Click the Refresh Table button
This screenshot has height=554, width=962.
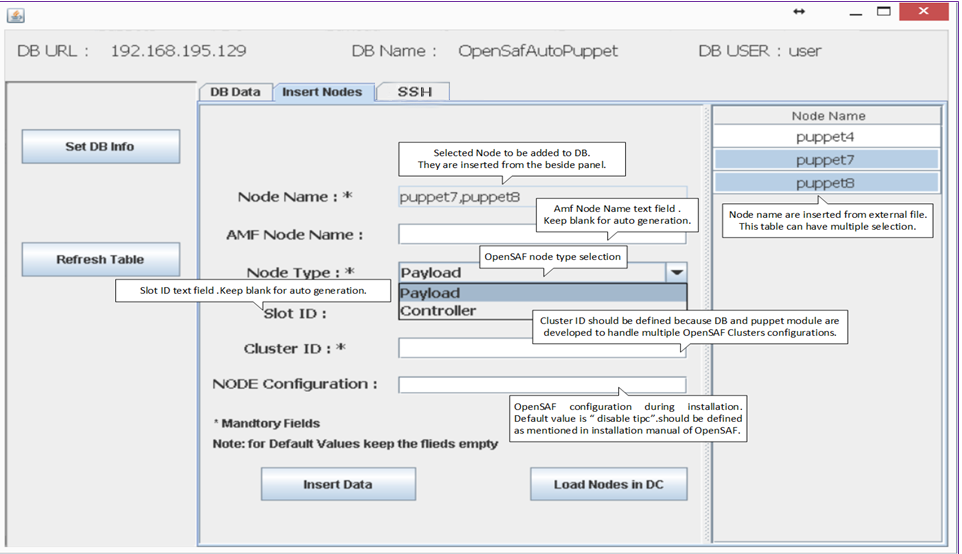(x=101, y=260)
